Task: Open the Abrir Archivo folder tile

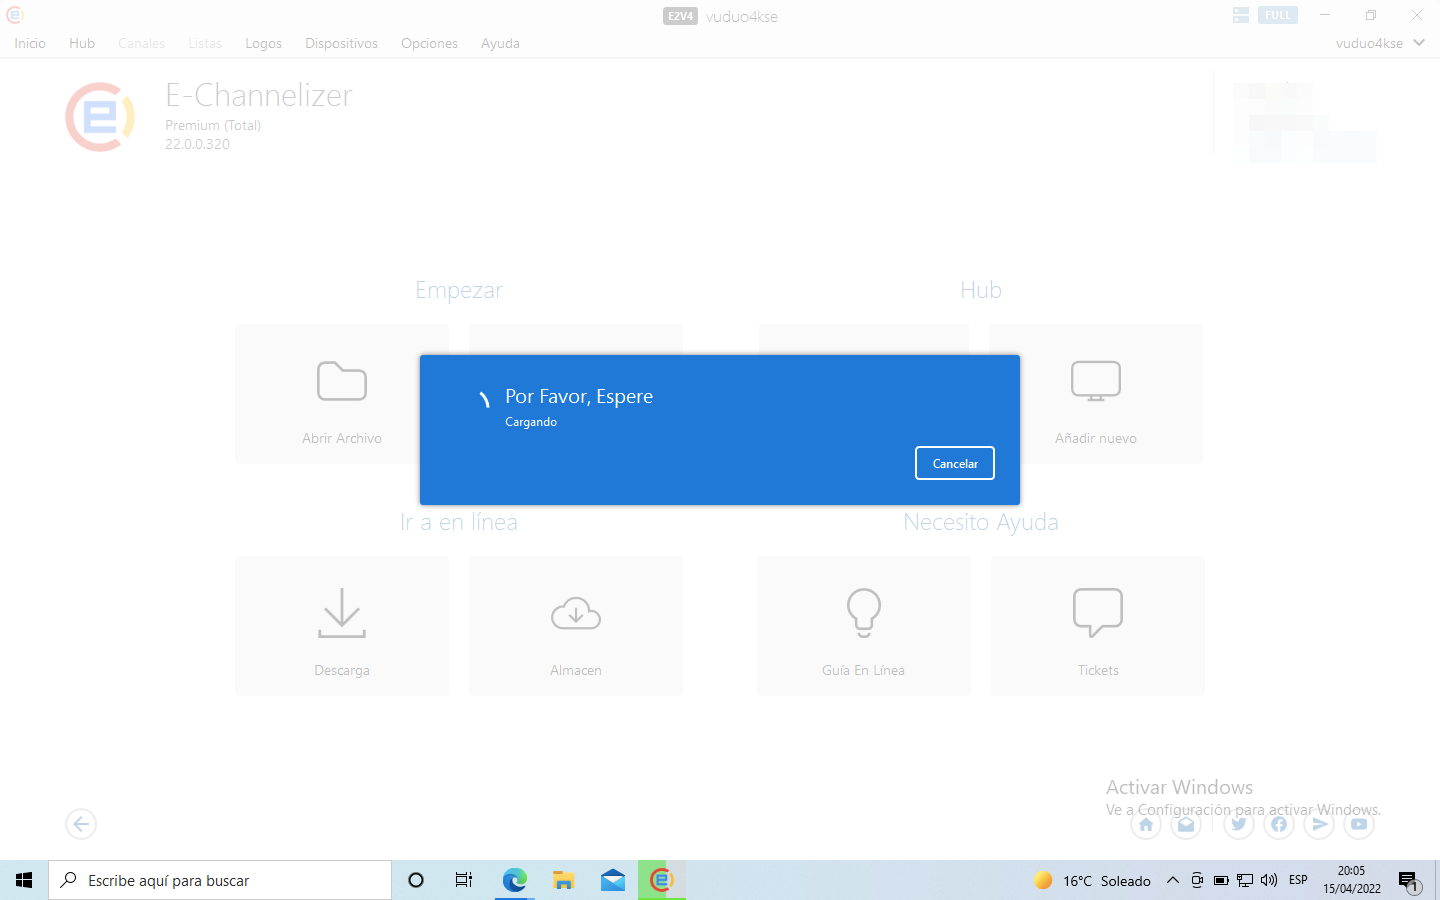Action: point(341,395)
